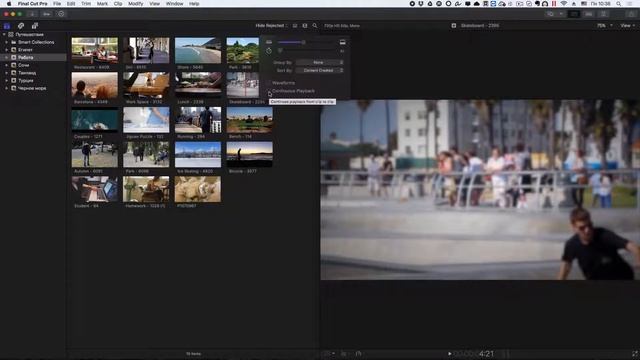The width and height of the screenshot is (640, 360).
Task: Toggle inspector button in toolbar
Action: [603, 14]
